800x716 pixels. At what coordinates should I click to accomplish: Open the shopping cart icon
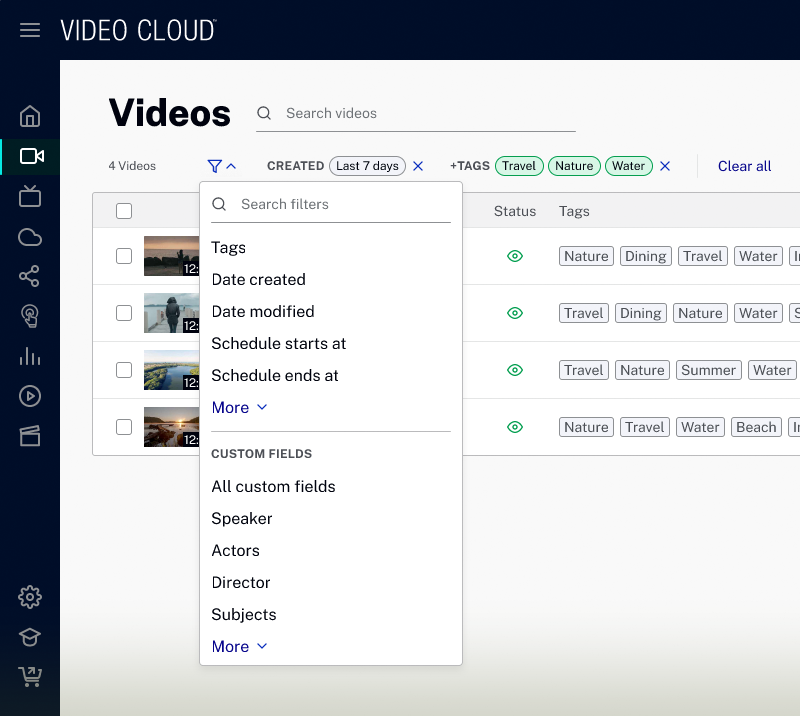pyautogui.click(x=30, y=677)
